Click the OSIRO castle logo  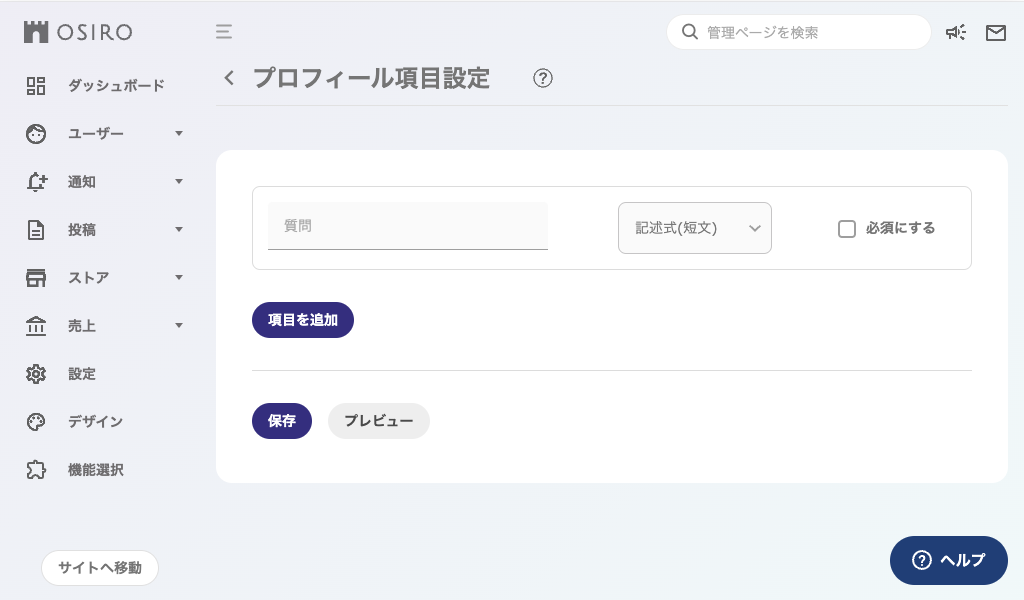click(x=36, y=32)
